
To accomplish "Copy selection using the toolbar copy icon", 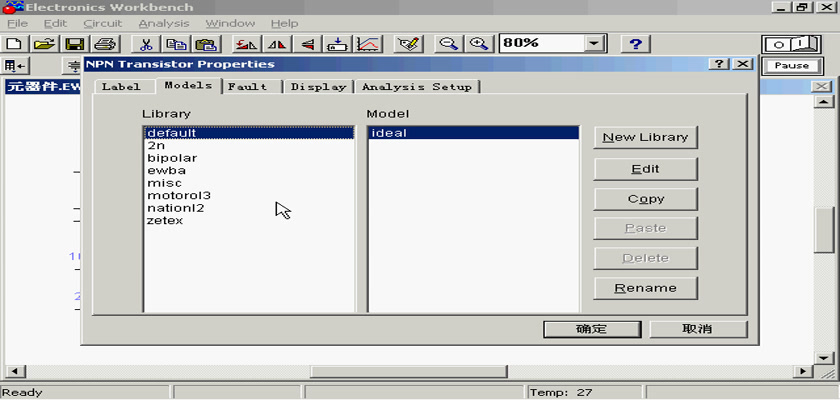I will (175, 44).
